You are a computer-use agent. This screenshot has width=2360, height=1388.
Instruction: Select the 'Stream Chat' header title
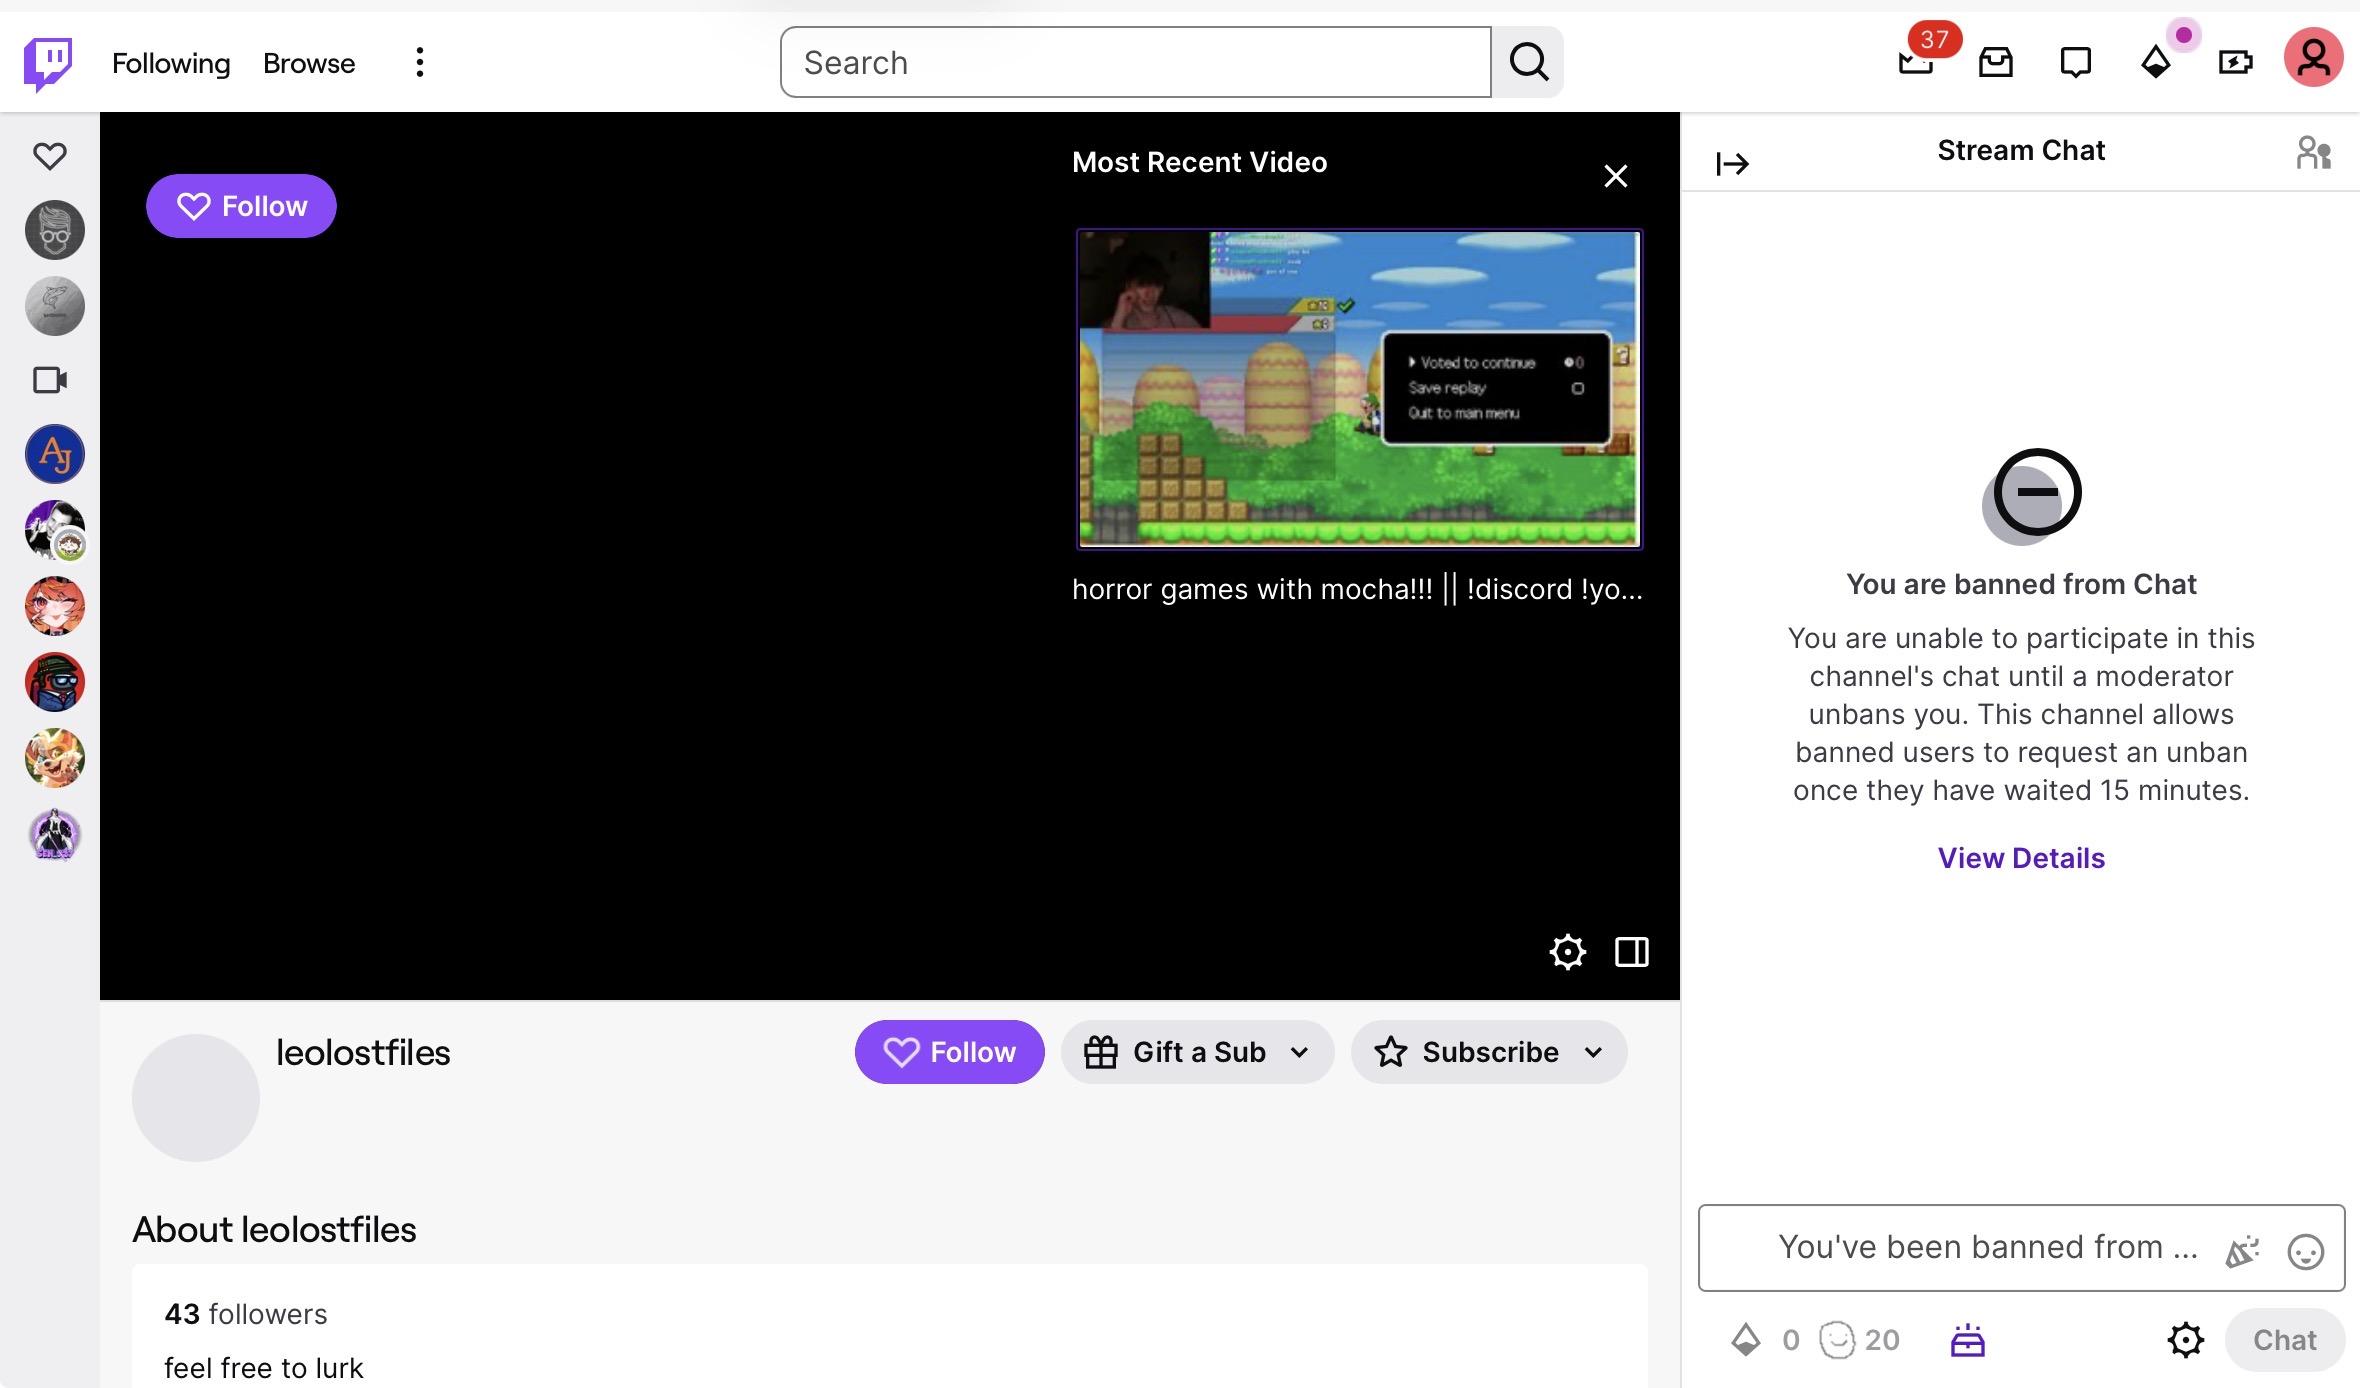(x=2021, y=150)
